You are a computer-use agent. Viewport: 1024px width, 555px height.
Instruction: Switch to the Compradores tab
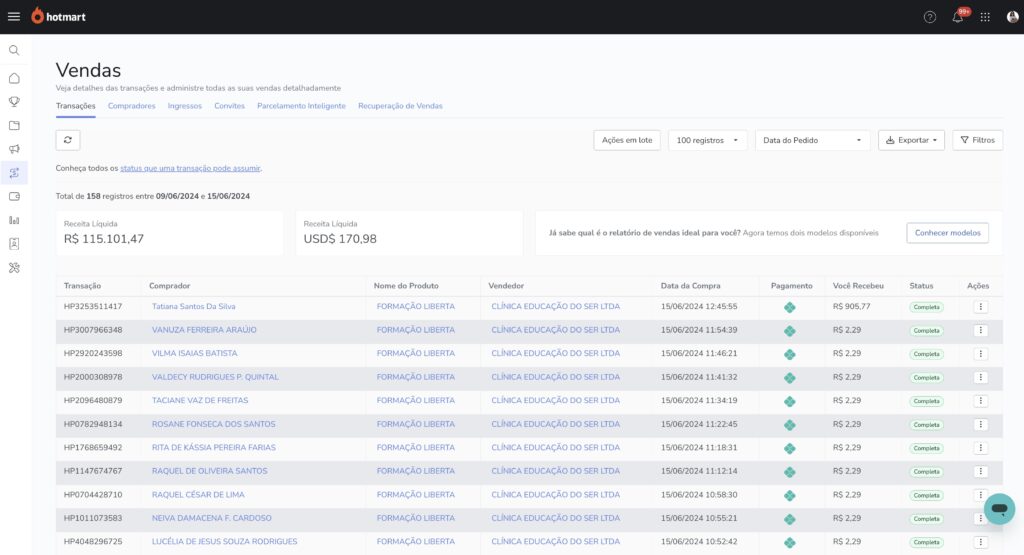[131, 106]
